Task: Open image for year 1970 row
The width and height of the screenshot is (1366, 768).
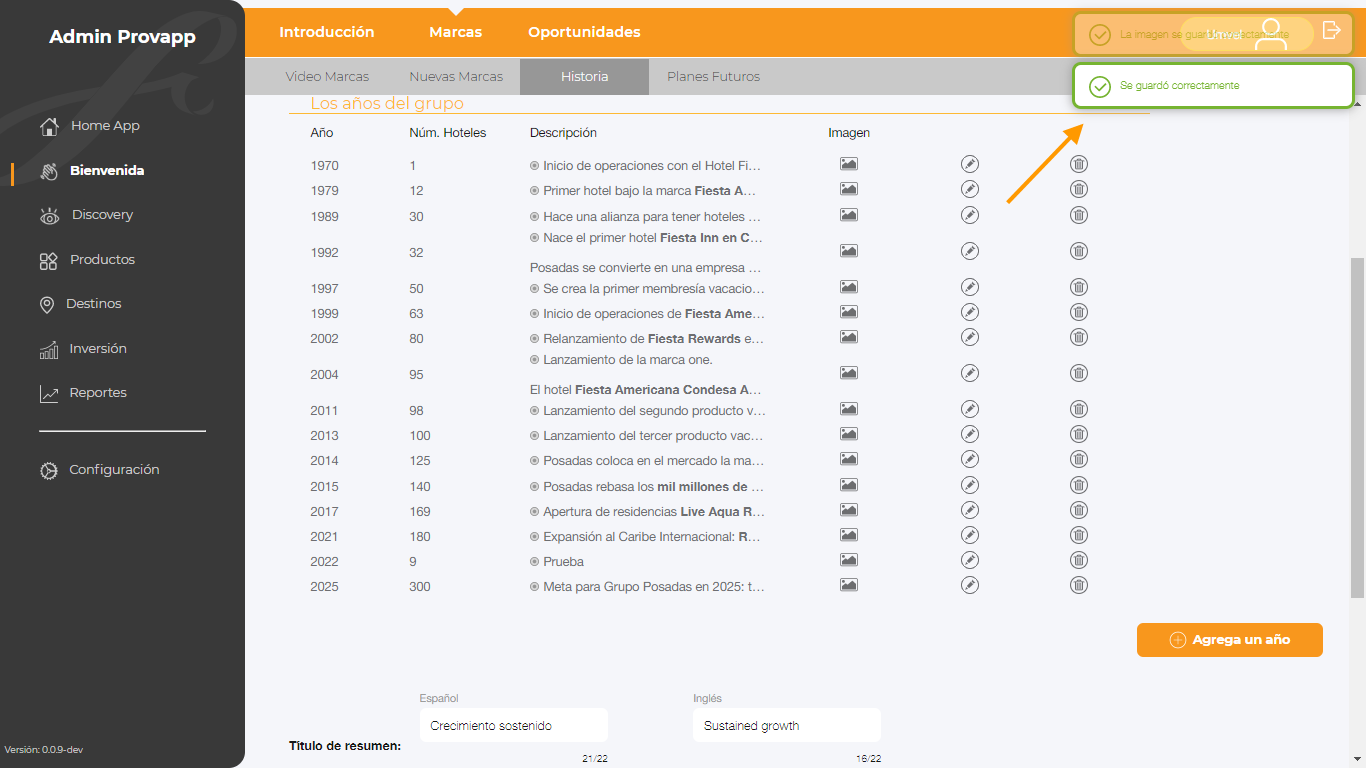Action: point(849,164)
